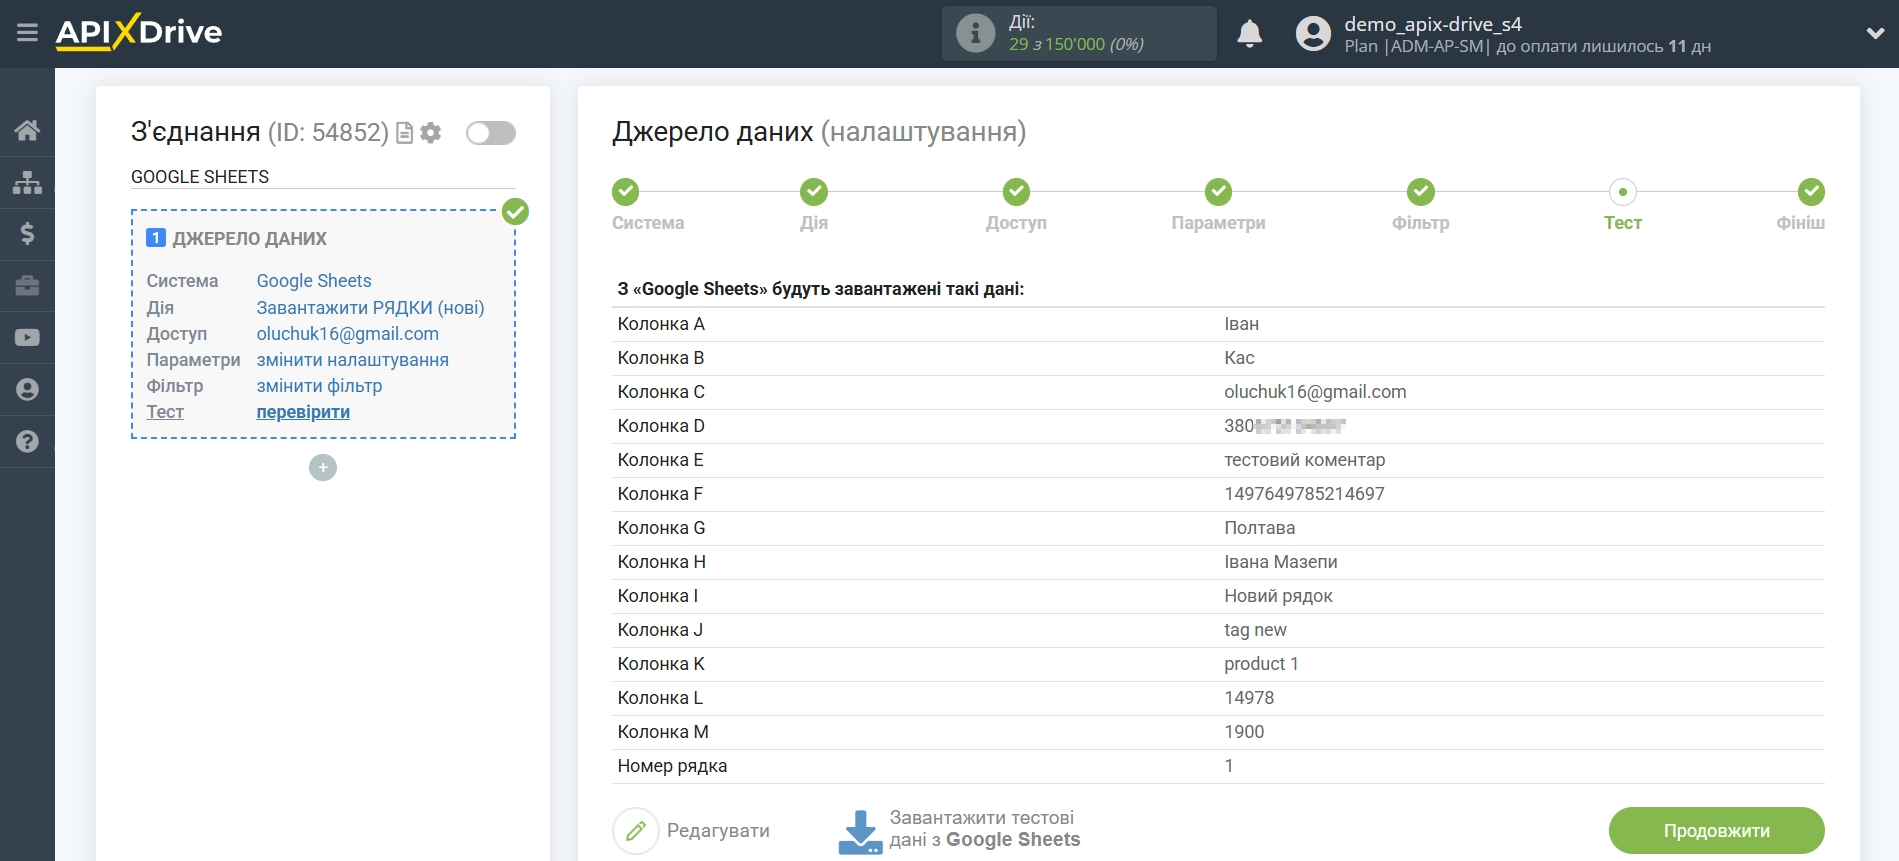Open YouTube video icon in sidebar
Image resolution: width=1899 pixels, height=861 pixels.
[x=27, y=338]
